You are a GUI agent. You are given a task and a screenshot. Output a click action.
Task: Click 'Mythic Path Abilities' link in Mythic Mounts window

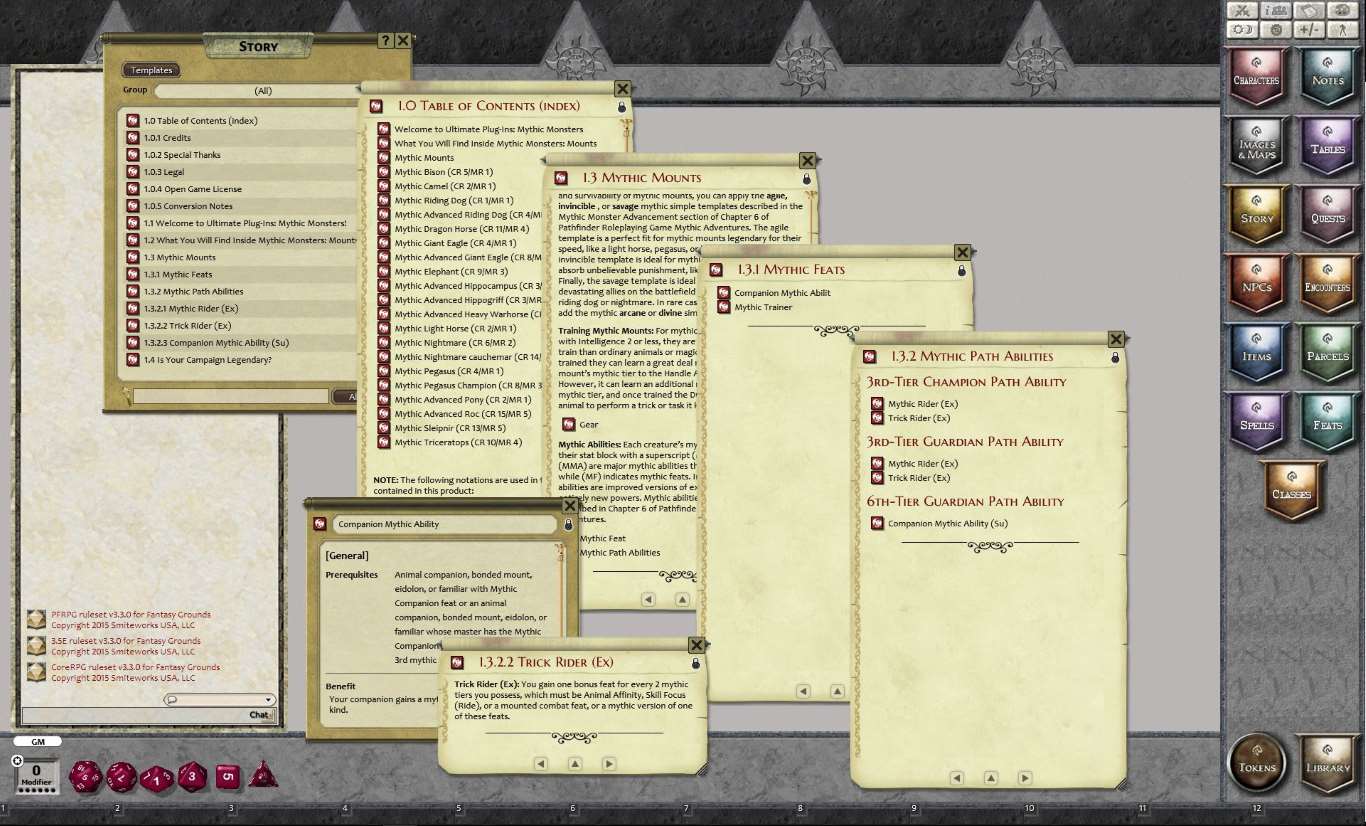[x=620, y=553]
